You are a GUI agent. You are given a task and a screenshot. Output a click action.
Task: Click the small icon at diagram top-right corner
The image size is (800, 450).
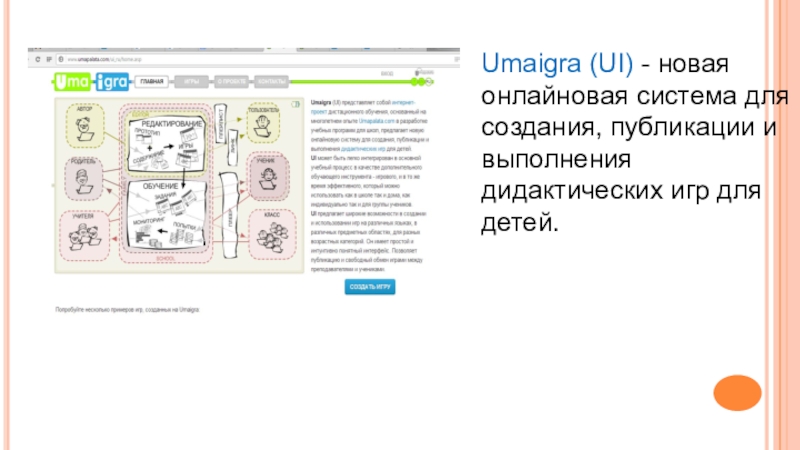click(296, 104)
